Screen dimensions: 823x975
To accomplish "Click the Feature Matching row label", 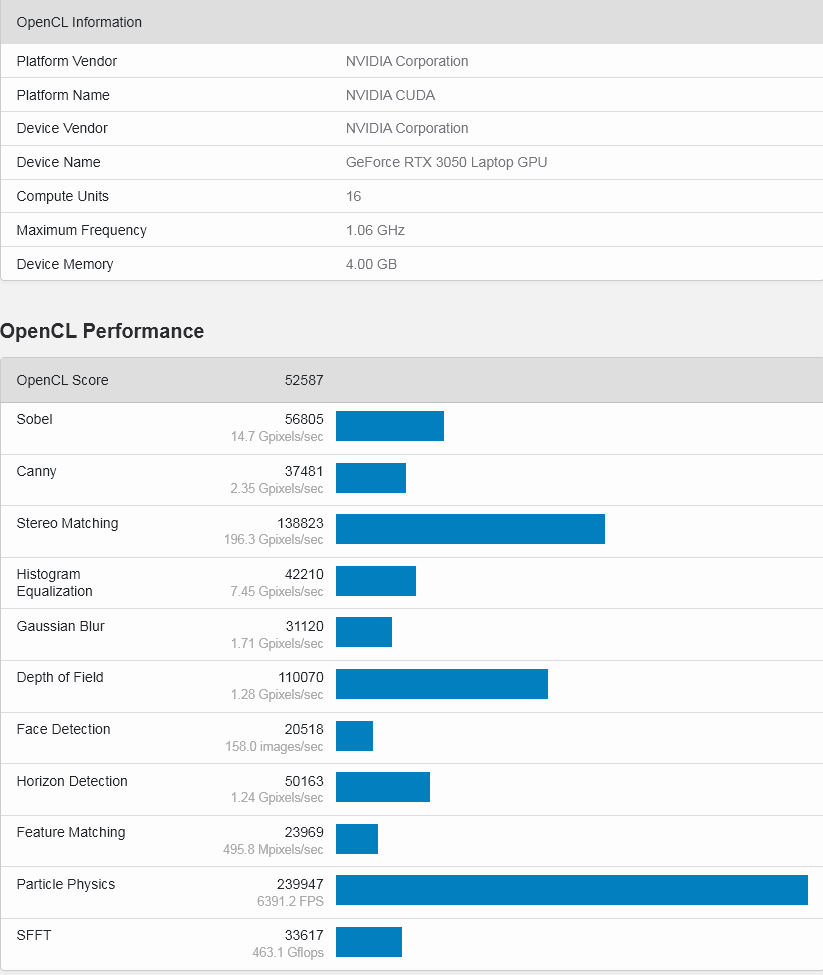I will [x=71, y=832].
